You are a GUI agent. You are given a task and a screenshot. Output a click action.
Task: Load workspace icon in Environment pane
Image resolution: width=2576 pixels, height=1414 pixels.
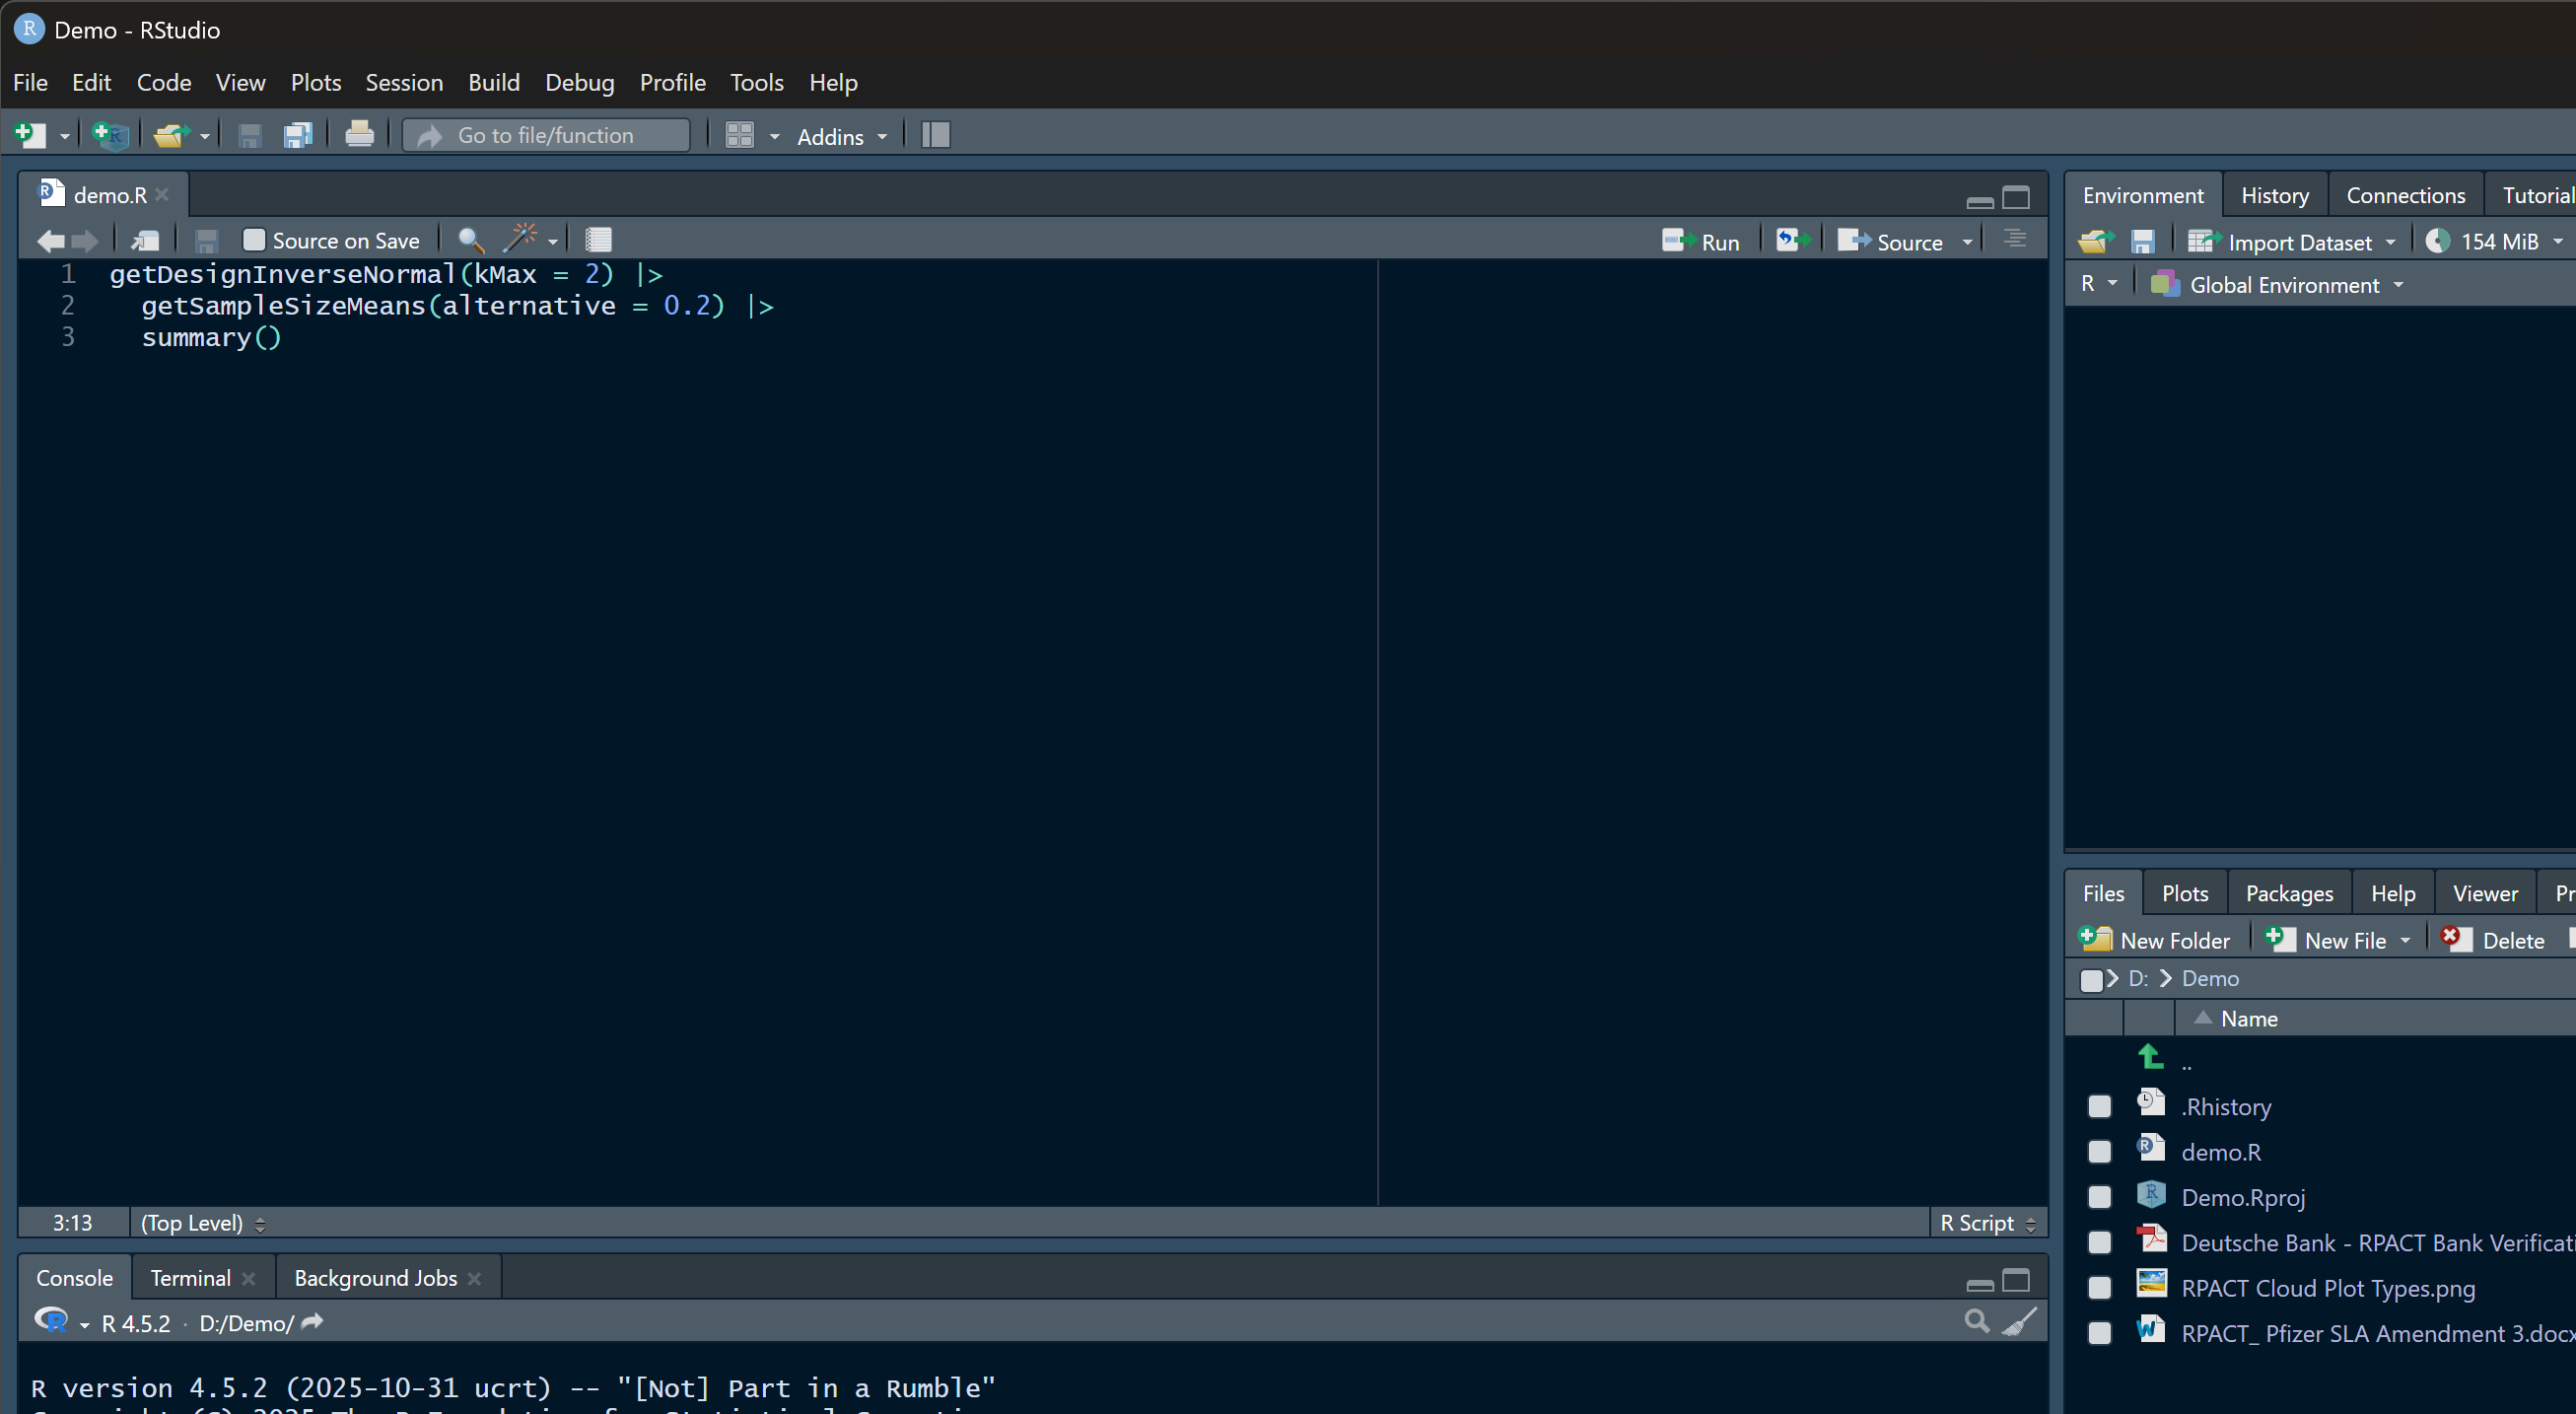(x=2095, y=241)
